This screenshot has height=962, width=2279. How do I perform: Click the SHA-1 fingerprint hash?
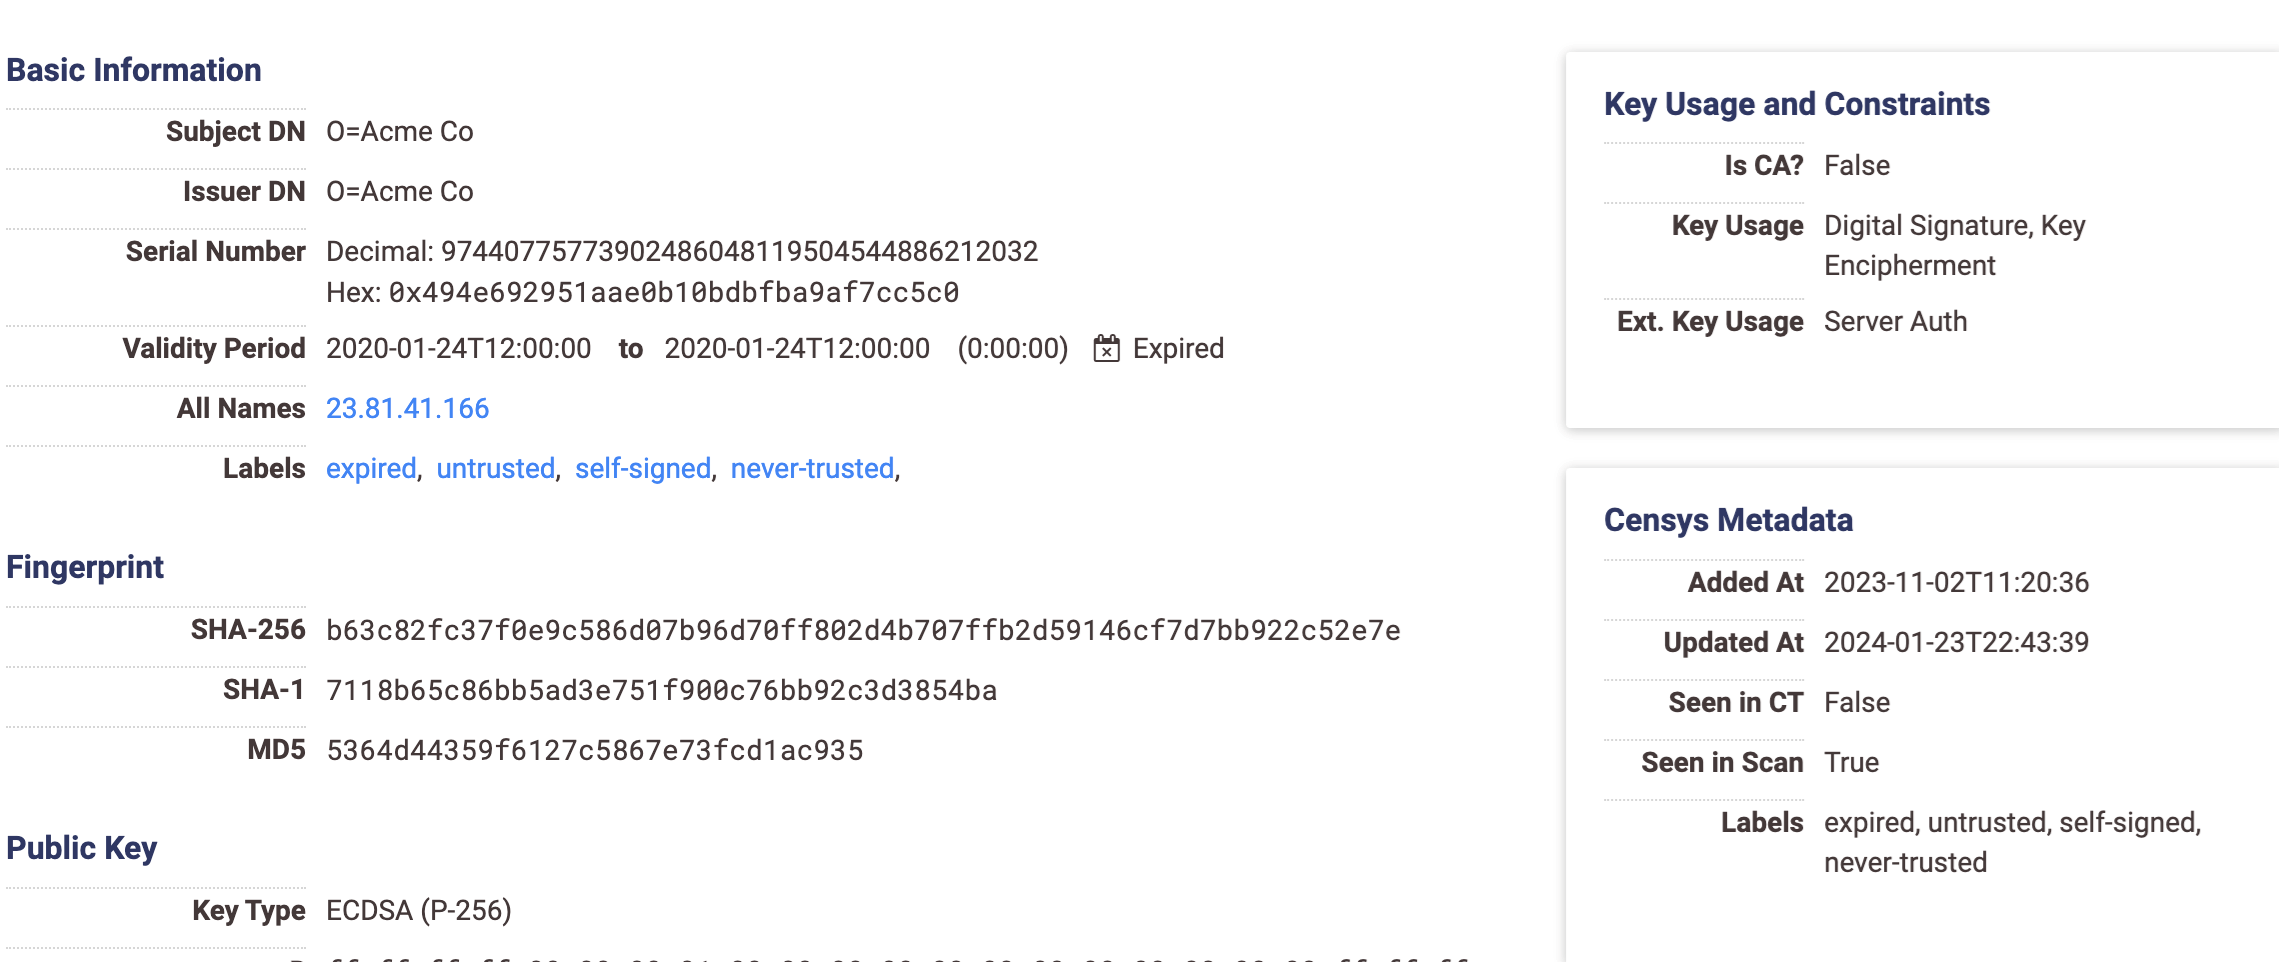click(661, 690)
